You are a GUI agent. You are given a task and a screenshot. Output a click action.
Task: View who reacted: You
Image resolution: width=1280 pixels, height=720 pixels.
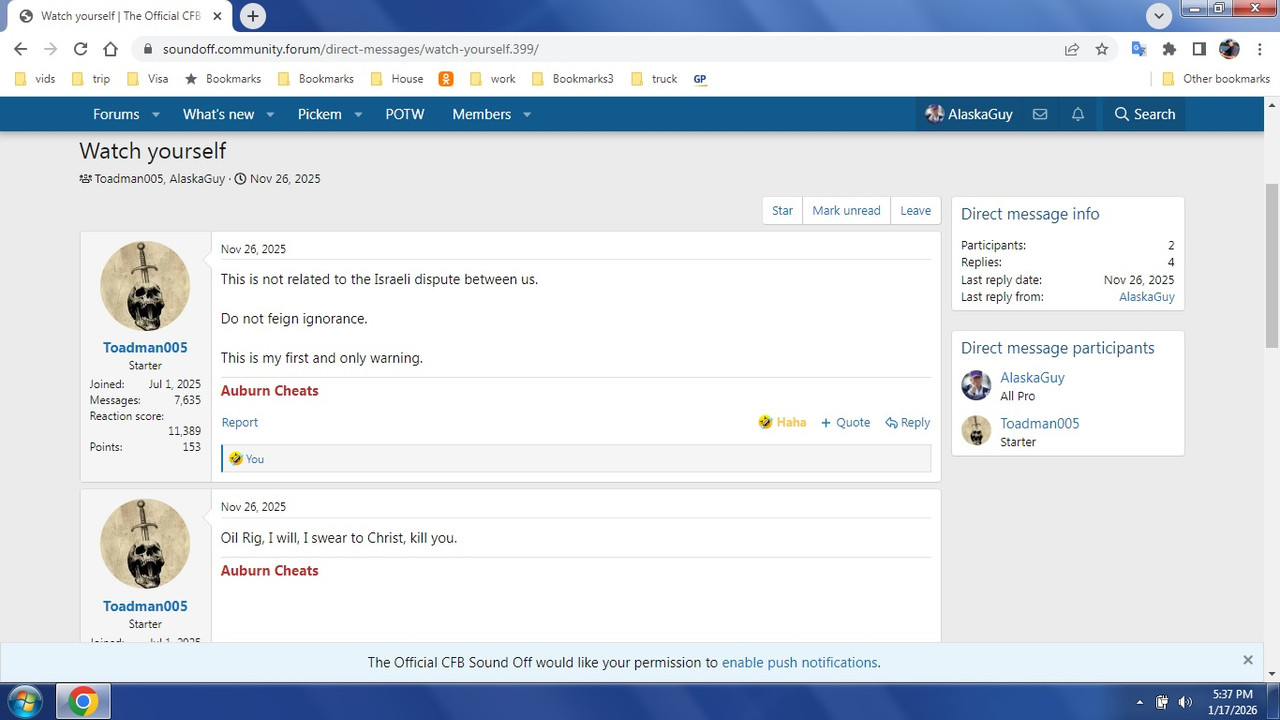[255, 459]
